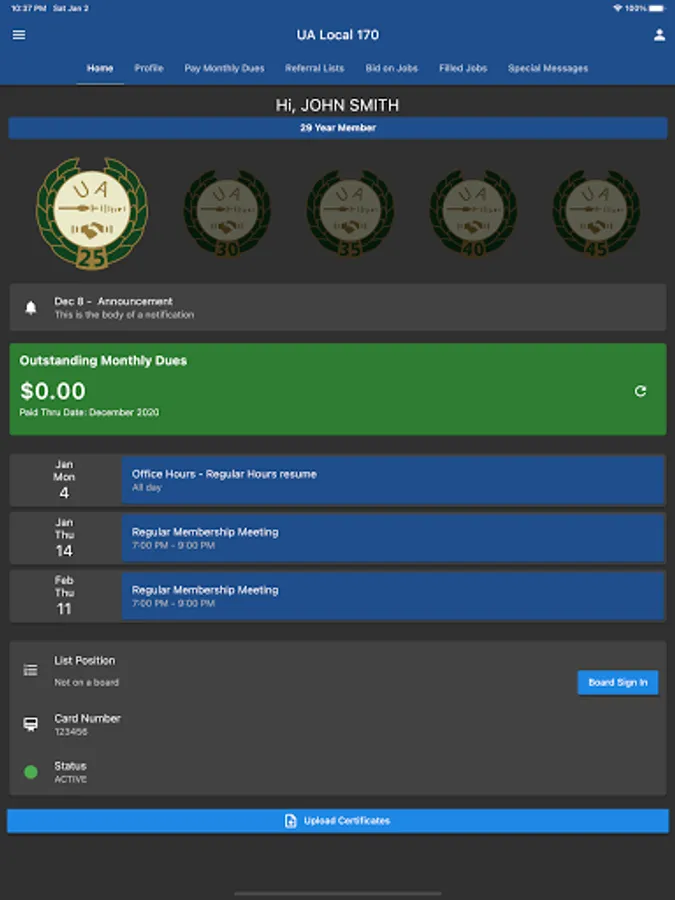Tap the Jan Thu 14 date cell

(x=65, y=538)
